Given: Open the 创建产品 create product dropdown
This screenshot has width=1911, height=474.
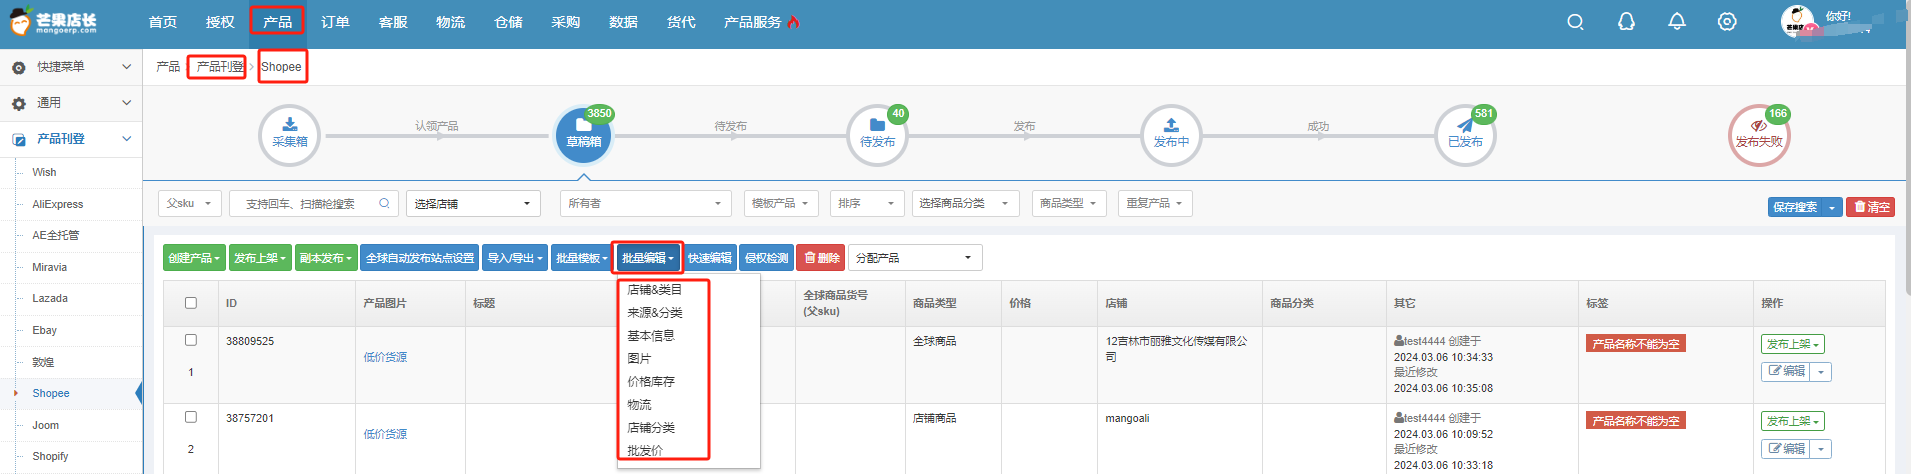Looking at the screenshot, I should click(194, 258).
